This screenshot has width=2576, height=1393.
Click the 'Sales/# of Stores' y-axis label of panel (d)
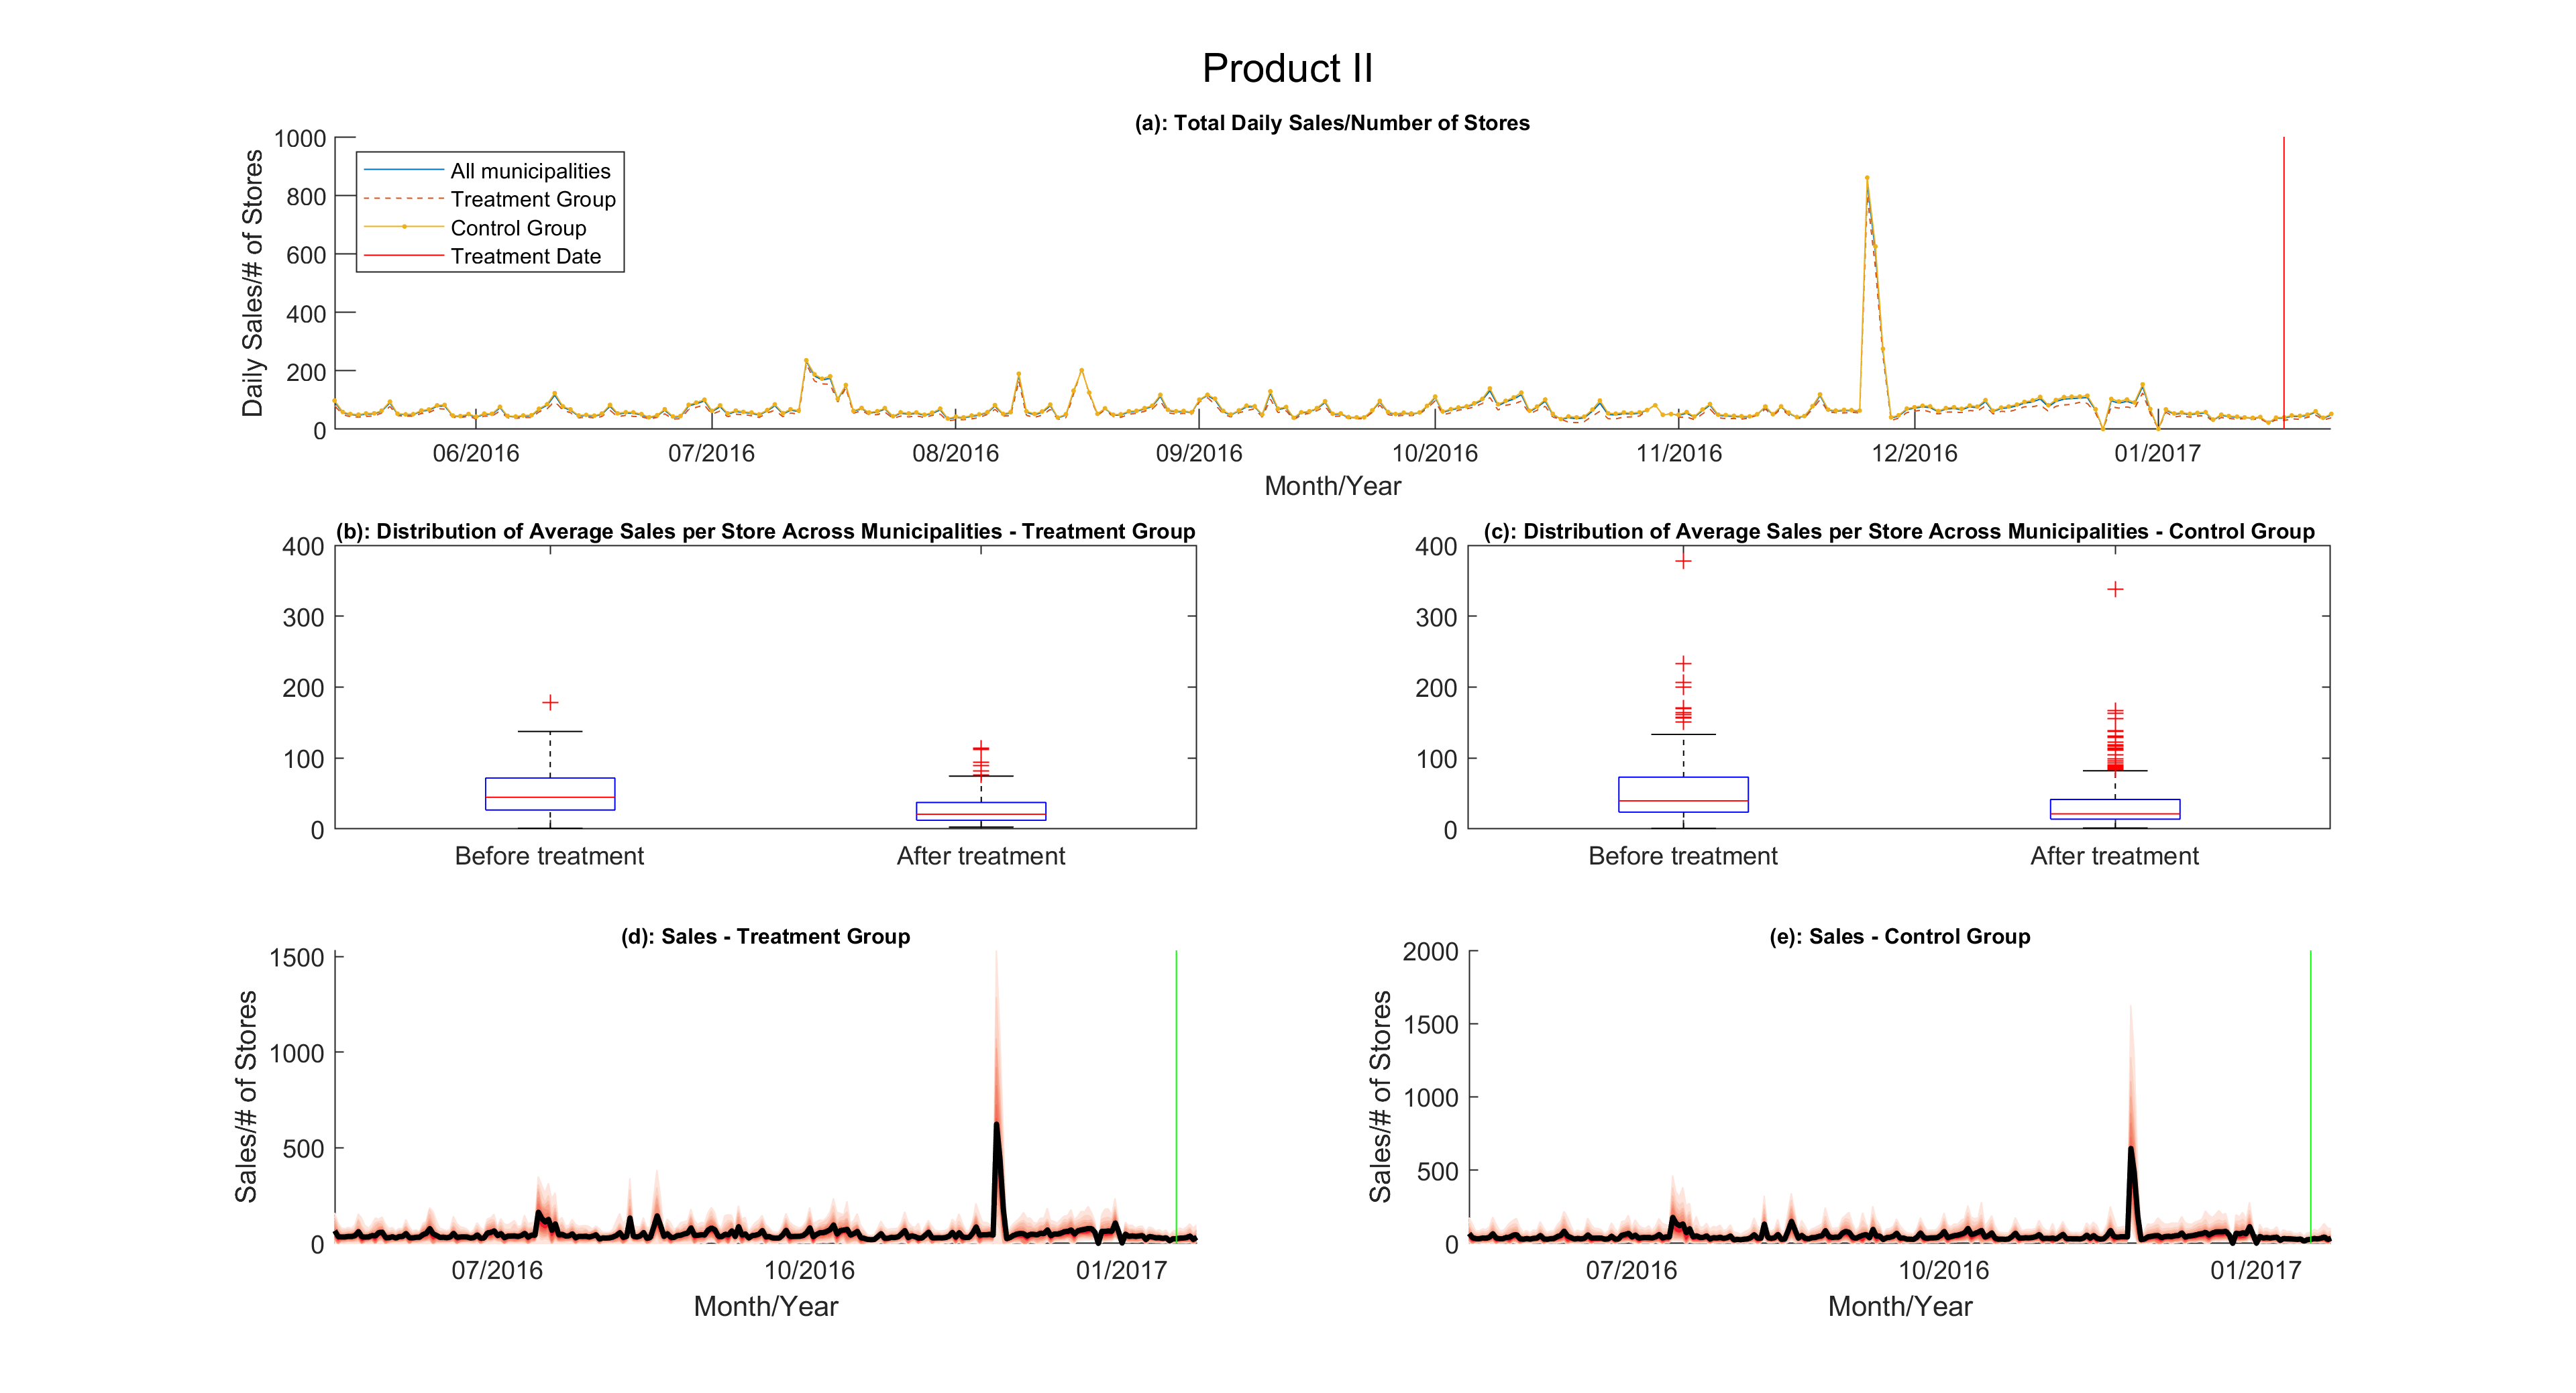point(246,1096)
